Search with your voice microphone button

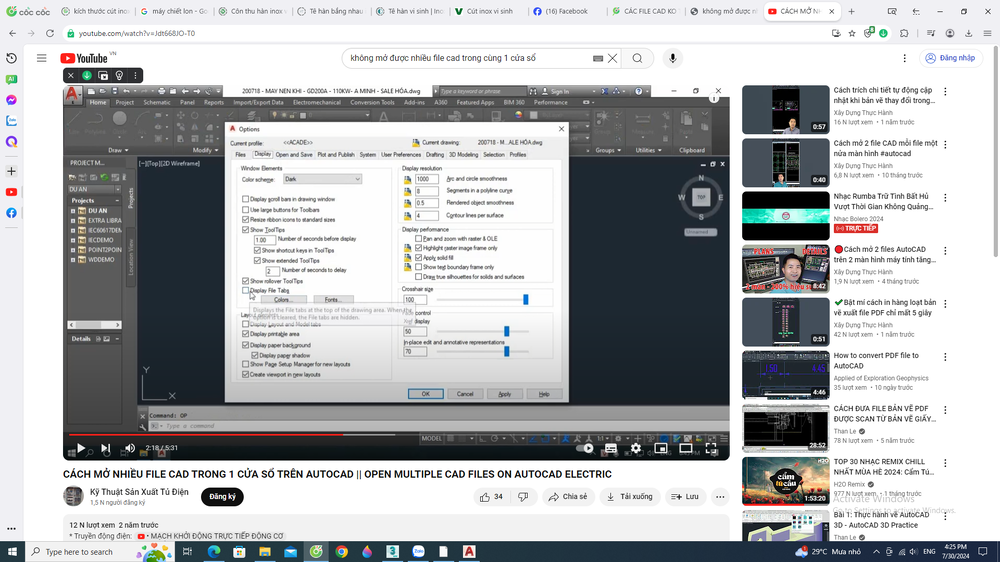point(672,58)
